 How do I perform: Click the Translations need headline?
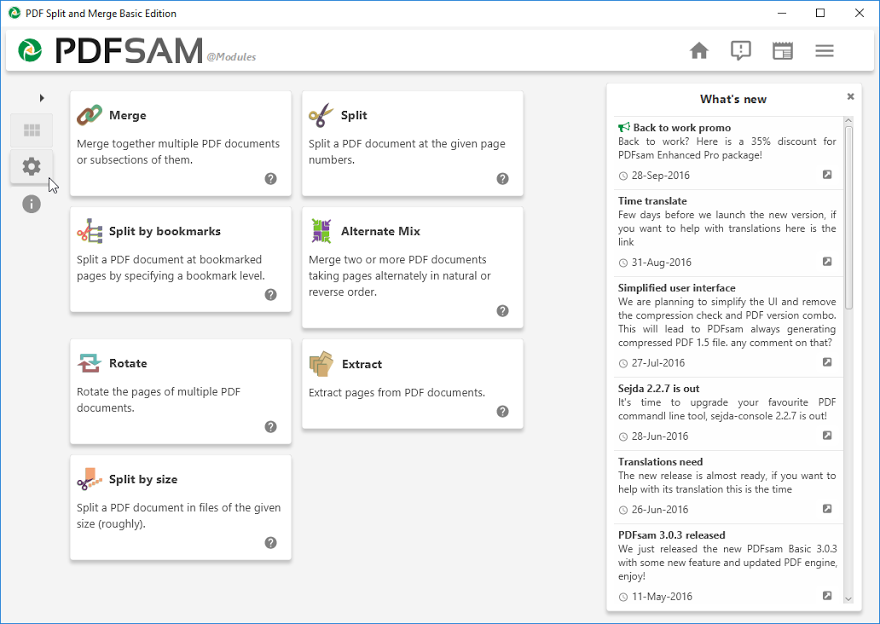pyautogui.click(x=660, y=462)
